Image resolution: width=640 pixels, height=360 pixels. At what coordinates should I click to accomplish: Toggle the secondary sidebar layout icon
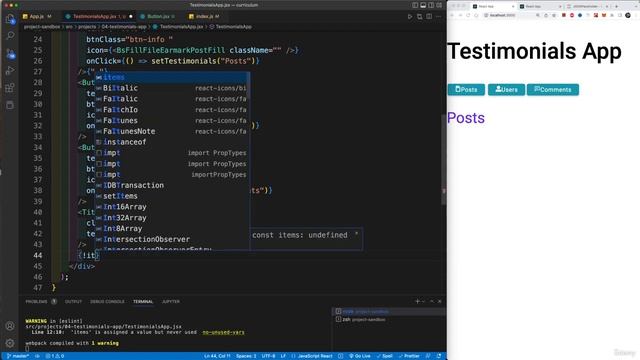pos(431,5)
